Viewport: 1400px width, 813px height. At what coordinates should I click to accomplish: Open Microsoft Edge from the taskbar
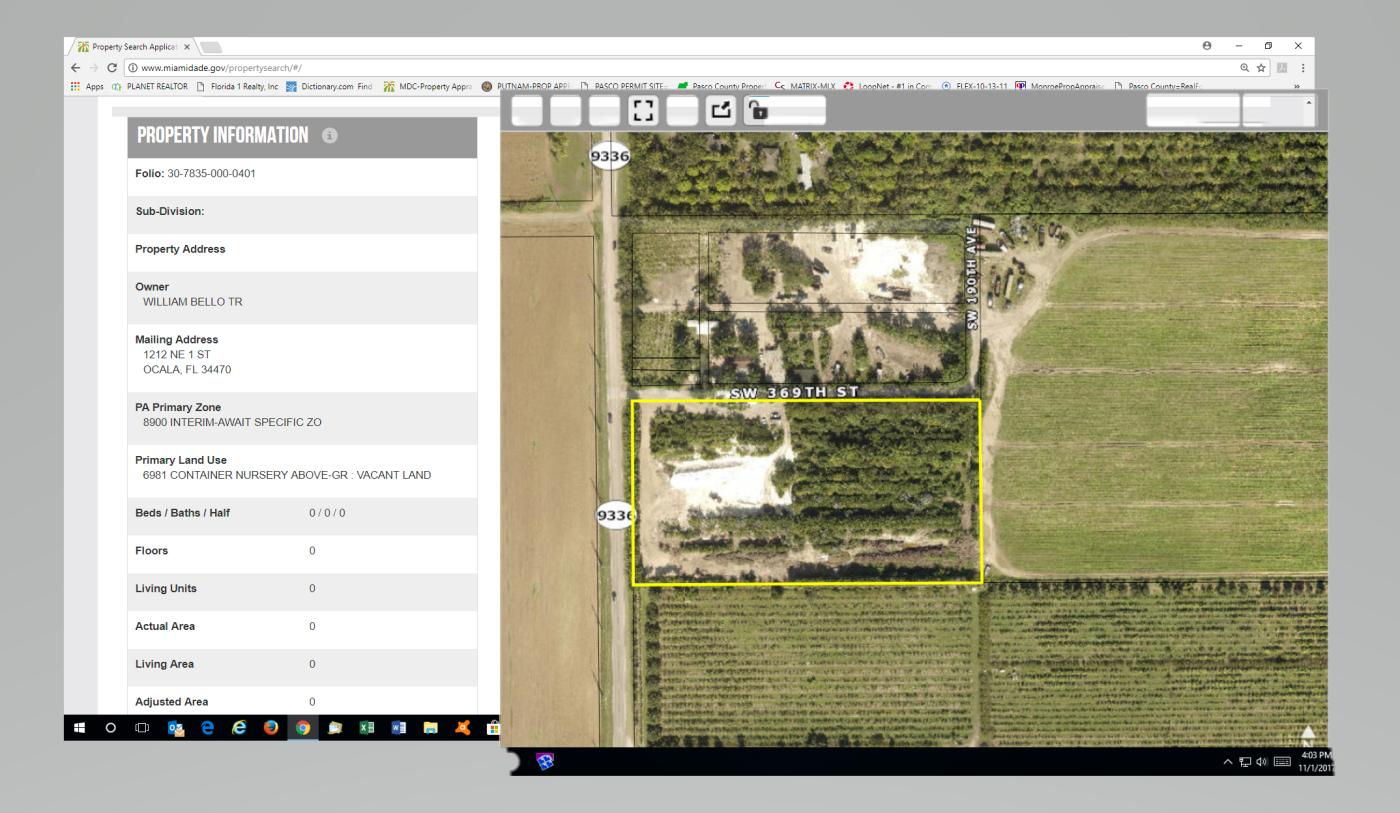pyautogui.click(x=208, y=728)
